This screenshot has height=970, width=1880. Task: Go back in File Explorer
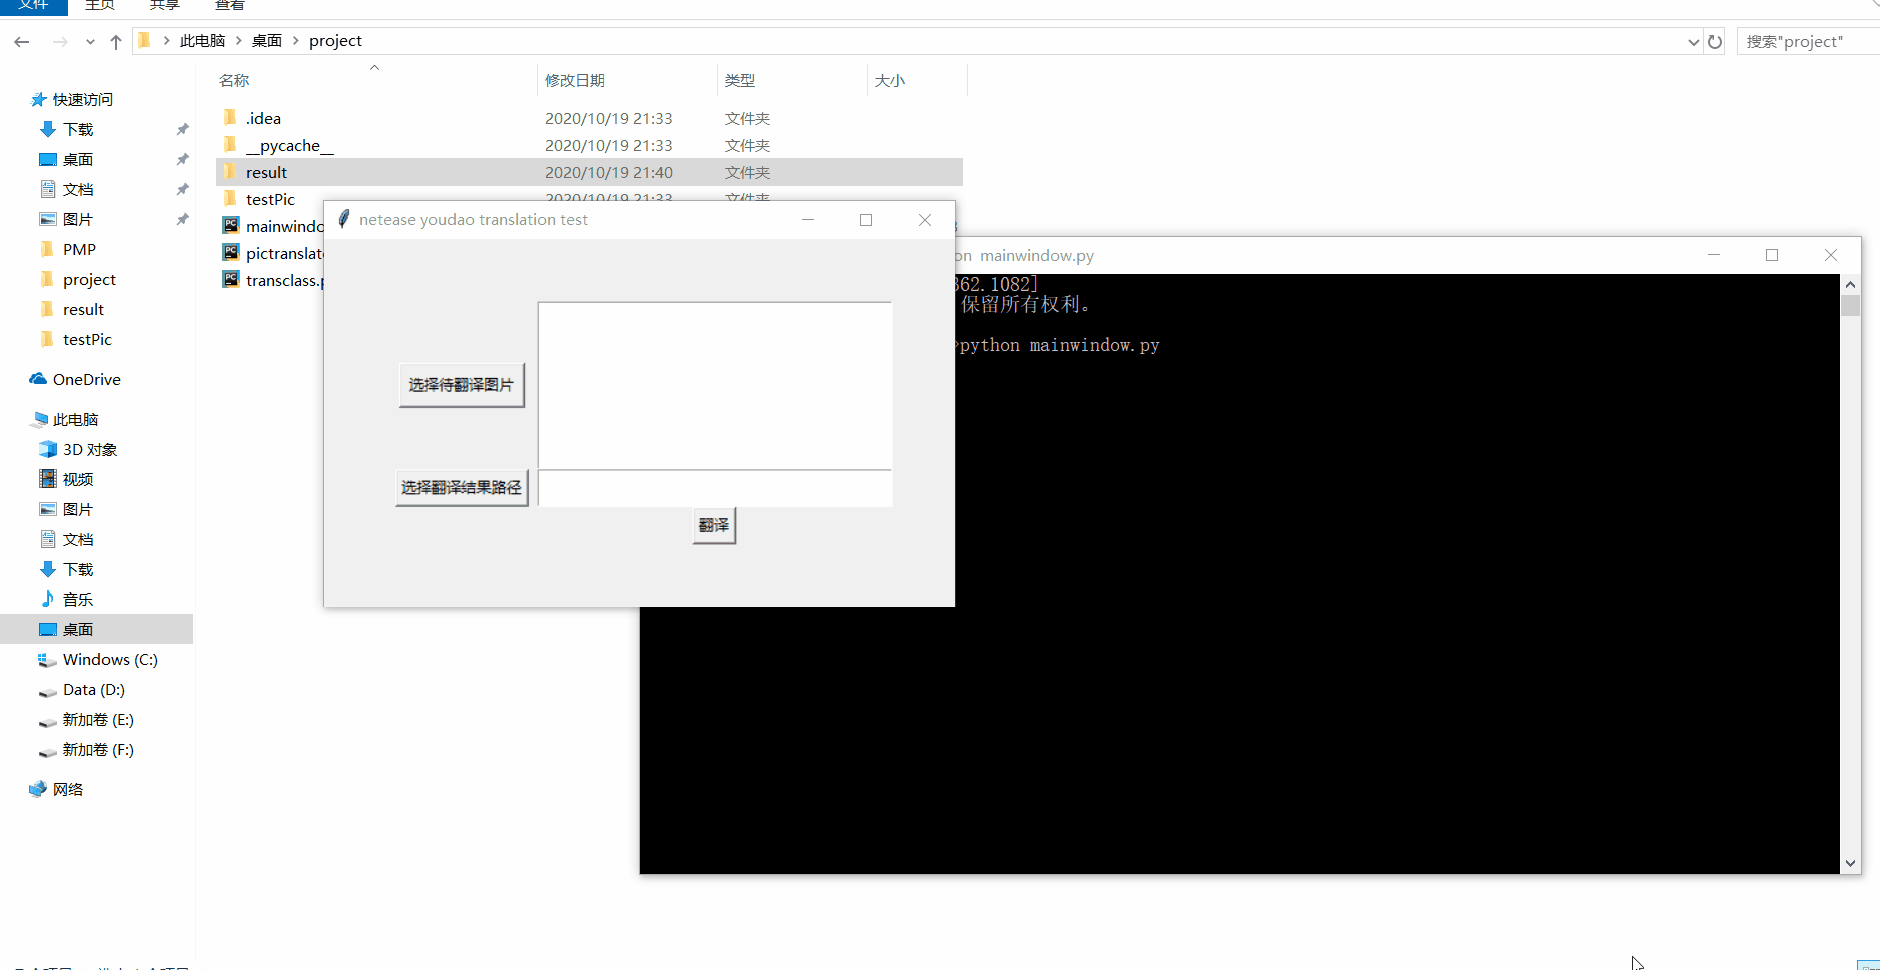click(x=22, y=41)
